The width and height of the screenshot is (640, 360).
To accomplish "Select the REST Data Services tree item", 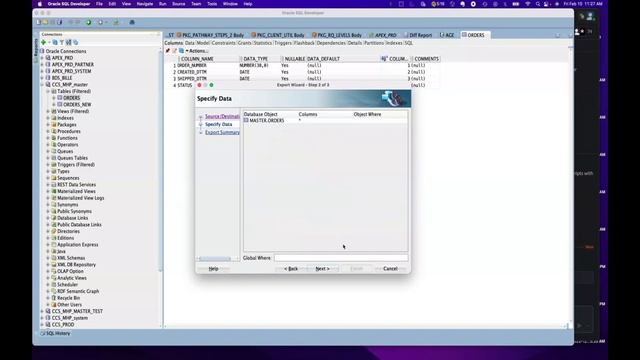I will pos(76,184).
